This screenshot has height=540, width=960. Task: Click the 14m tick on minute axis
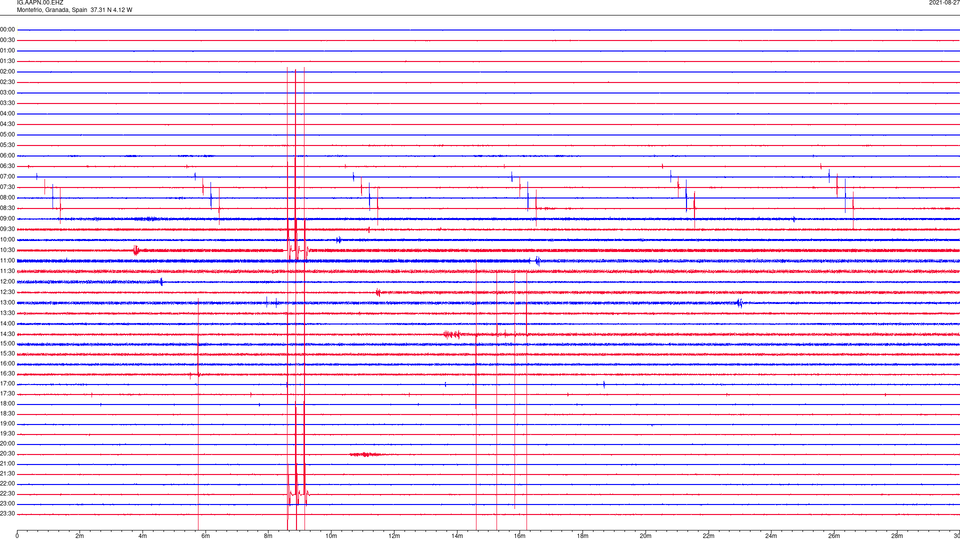pyautogui.click(x=457, y=536)
